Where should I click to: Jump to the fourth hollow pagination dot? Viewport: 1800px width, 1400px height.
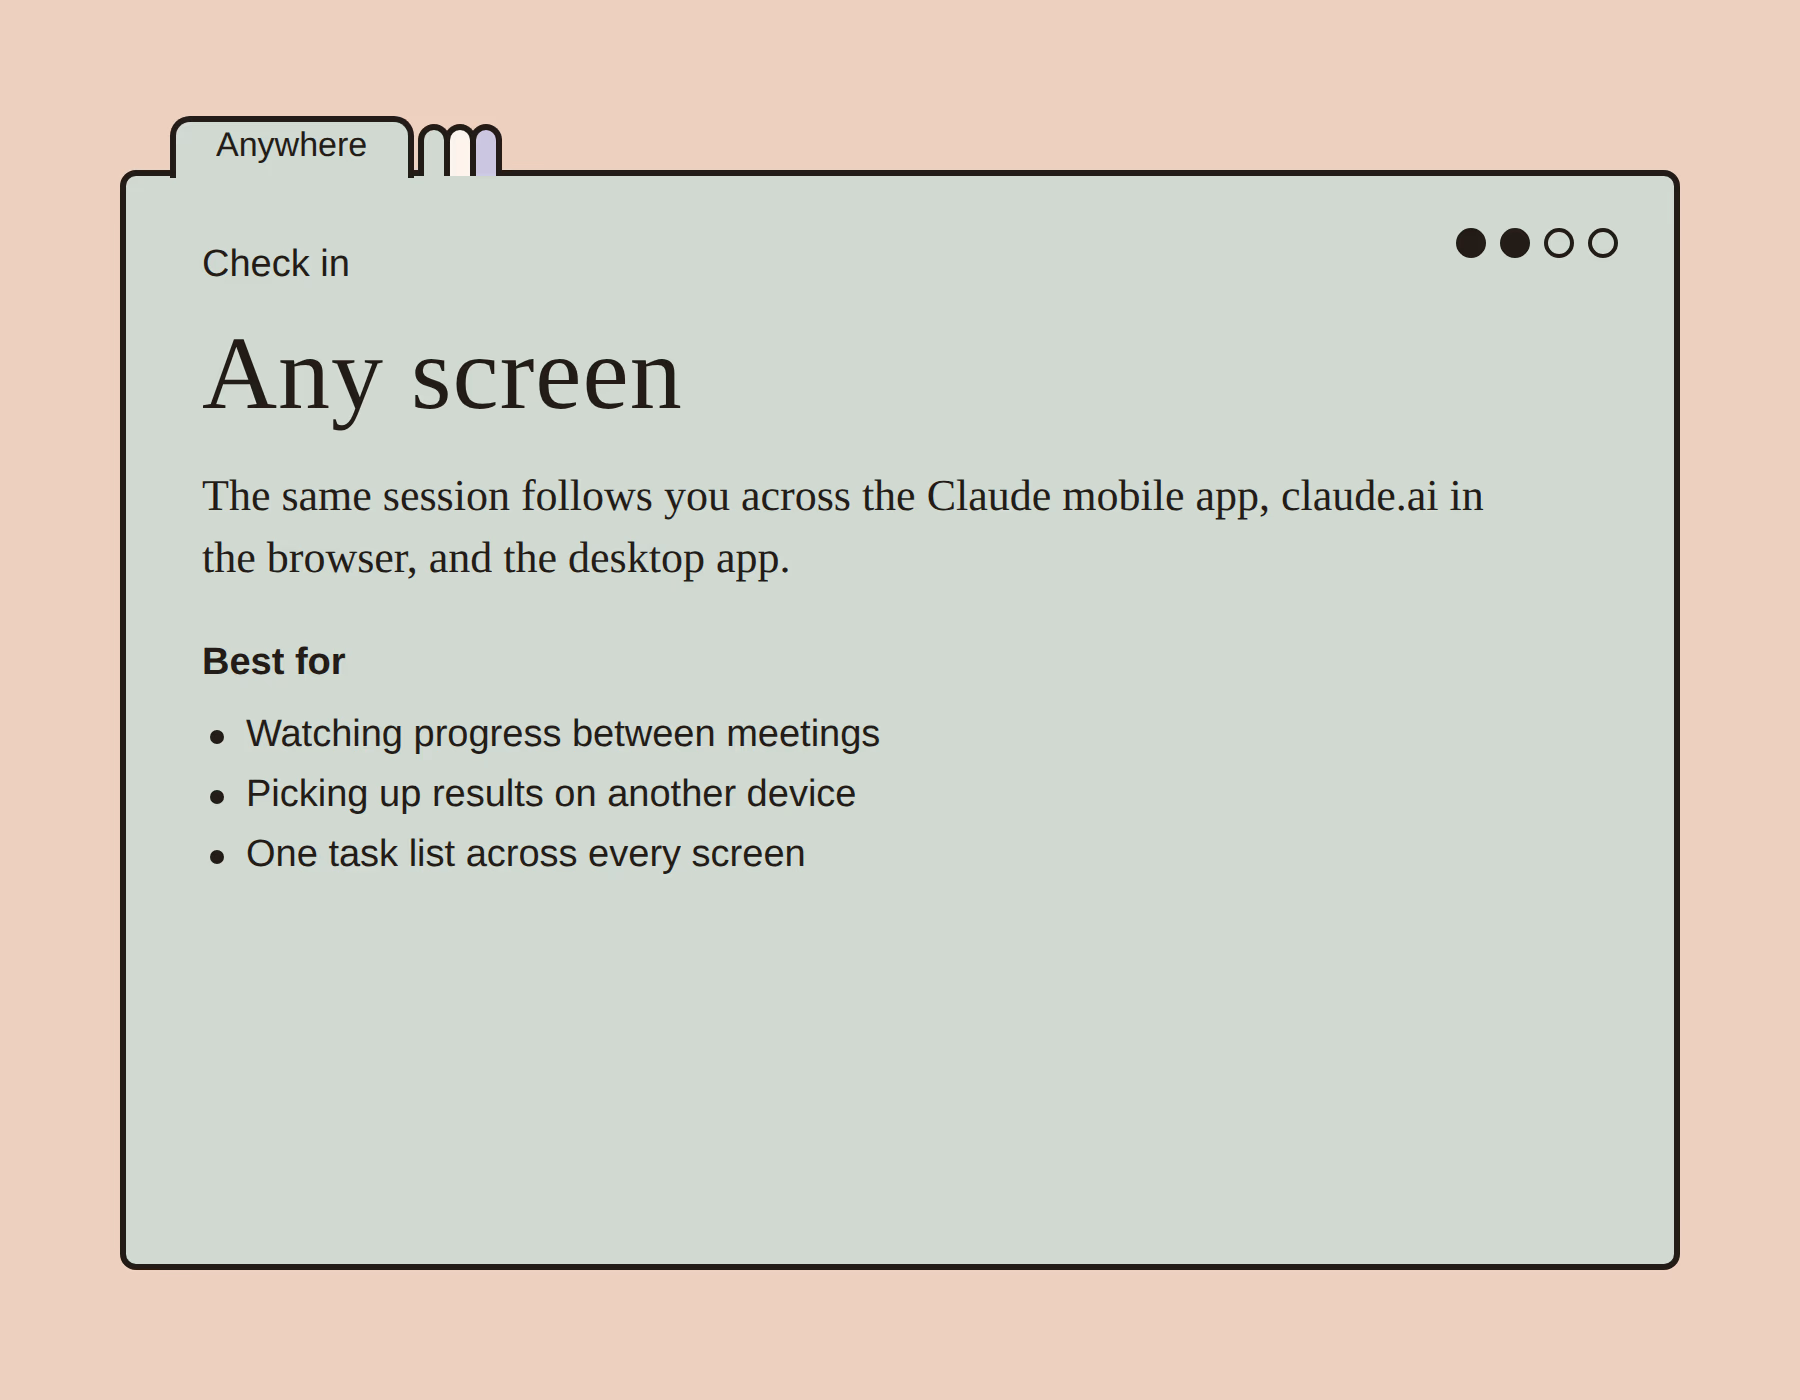pos(1603,243)
